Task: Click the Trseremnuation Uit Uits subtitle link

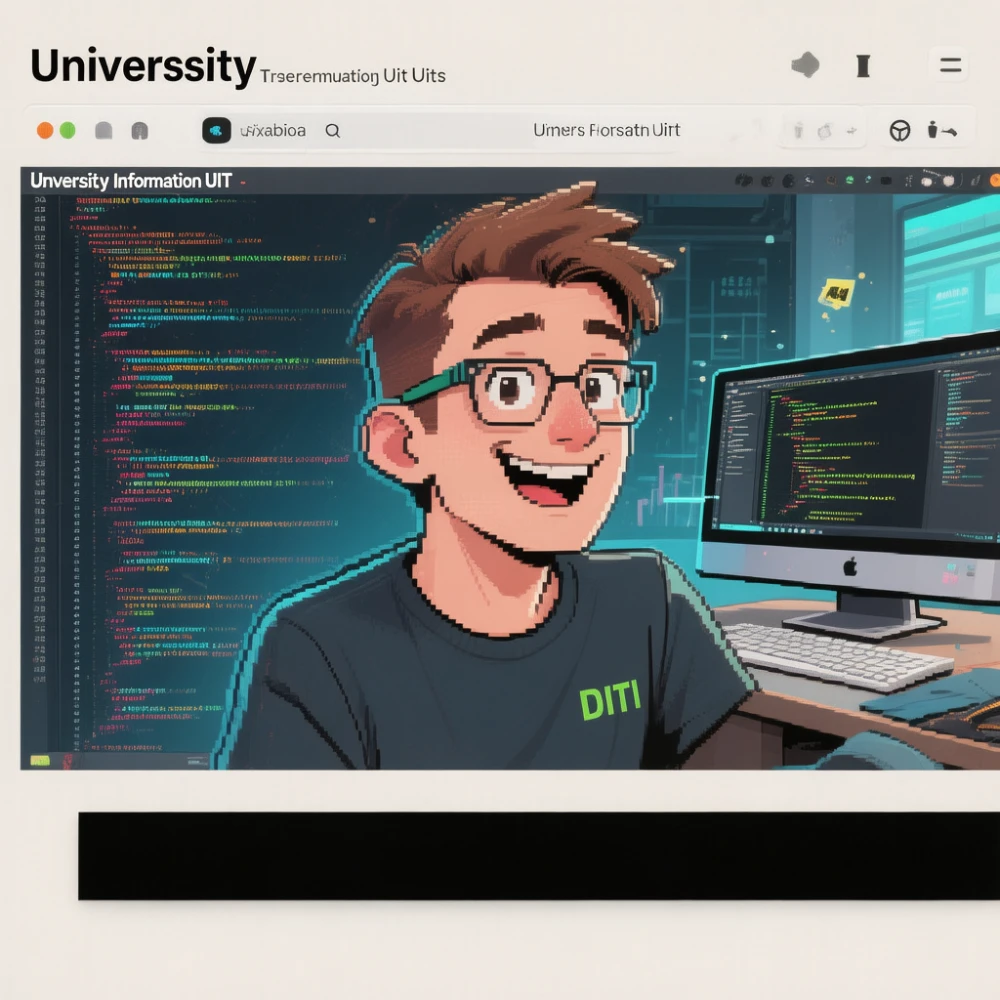Action: (x=352, y=76)
